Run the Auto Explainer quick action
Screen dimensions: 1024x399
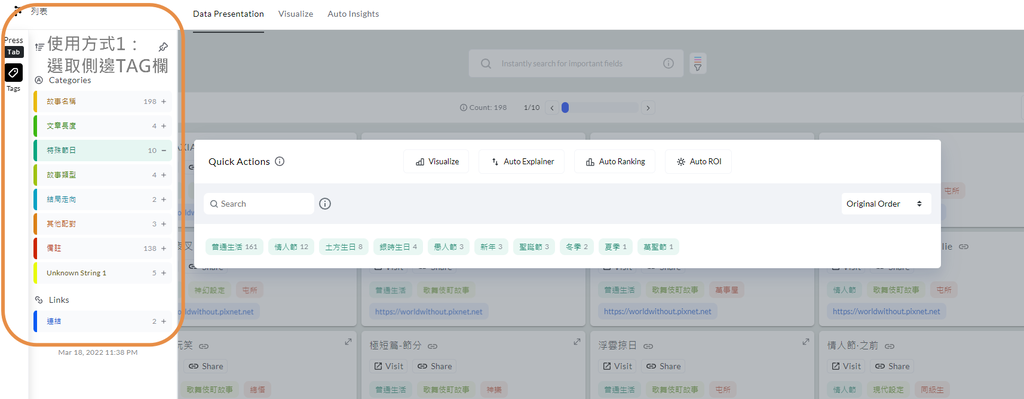522,161
